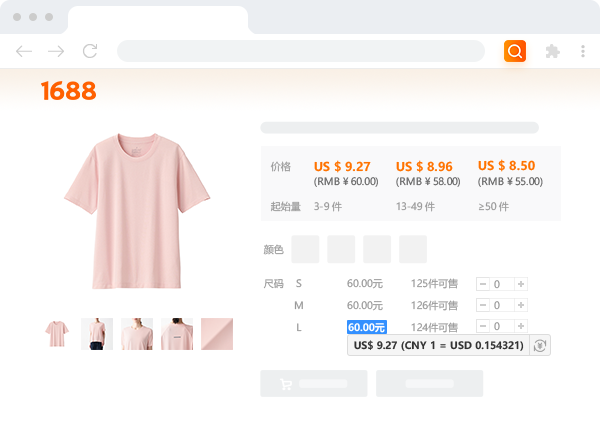Image resolution: width=600 pixels, height=440 pixels.
Task: Click the highlighted 60.00元 price for size L
Action: (366, 326)
